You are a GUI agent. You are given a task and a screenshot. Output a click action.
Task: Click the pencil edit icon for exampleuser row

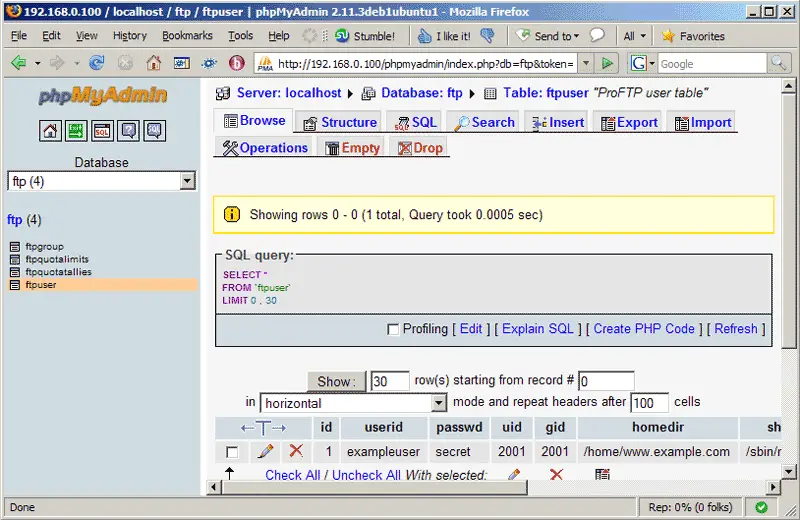265,451
